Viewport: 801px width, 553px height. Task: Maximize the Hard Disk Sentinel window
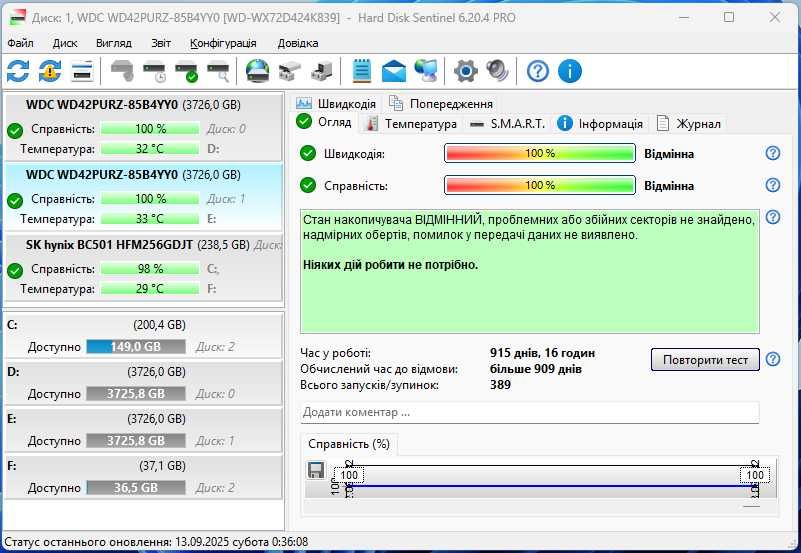coord(729,17)
